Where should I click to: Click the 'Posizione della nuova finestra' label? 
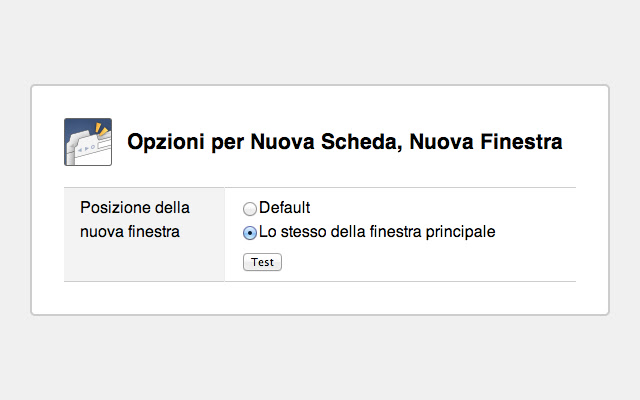134,220
